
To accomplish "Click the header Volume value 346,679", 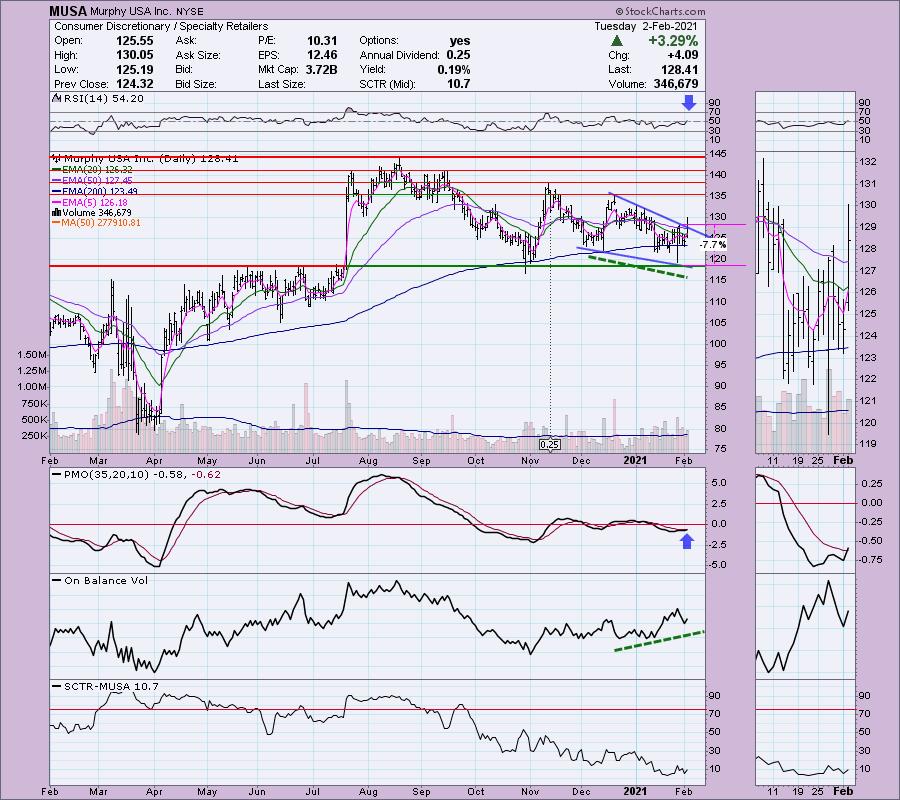I will (676, 84).
